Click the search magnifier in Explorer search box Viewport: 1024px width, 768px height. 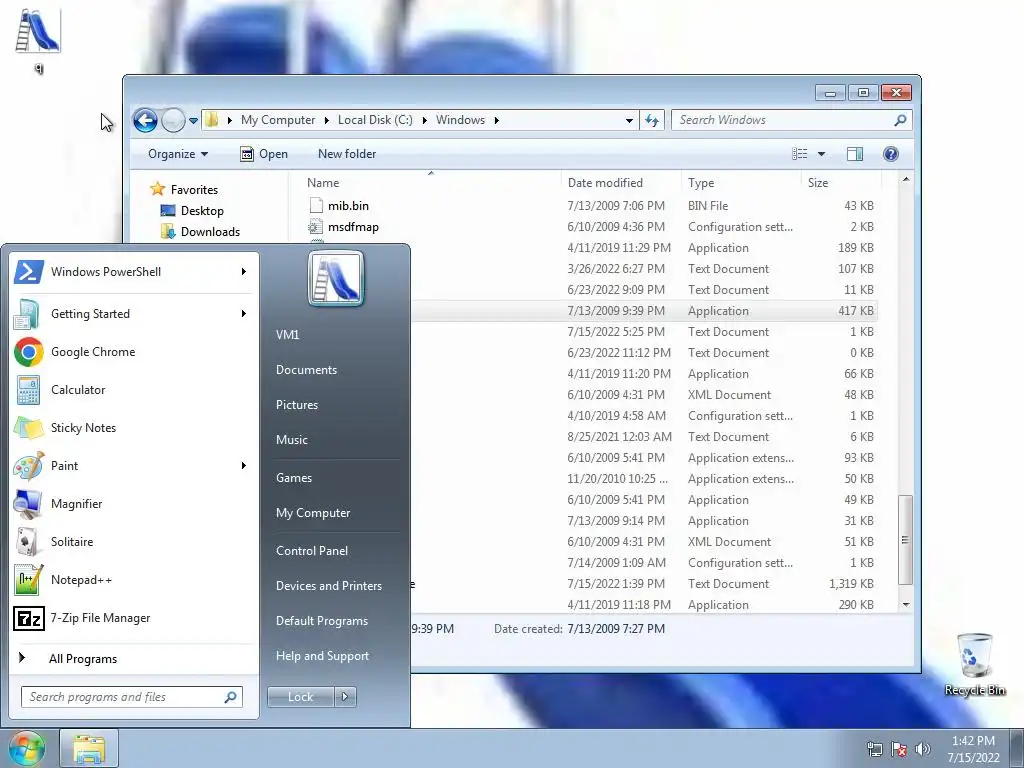point(900,120)
